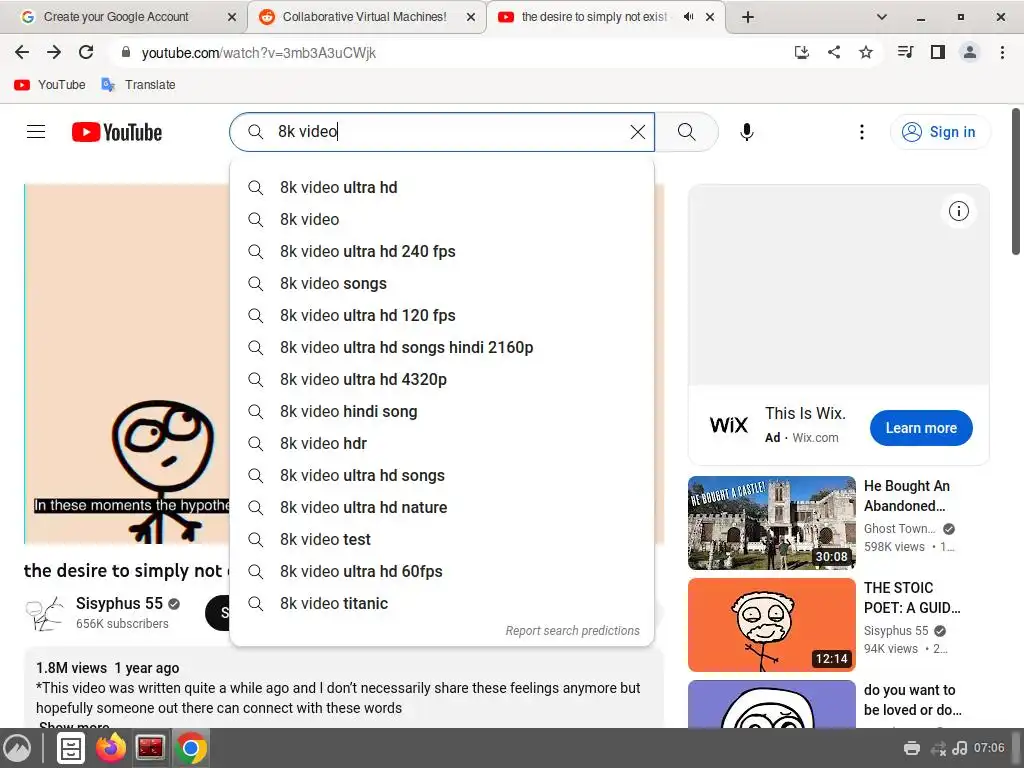Select suggestion 8k video ultra hd
The width and height of the screenshot is (1024, 768).
[x=442, y=187]
